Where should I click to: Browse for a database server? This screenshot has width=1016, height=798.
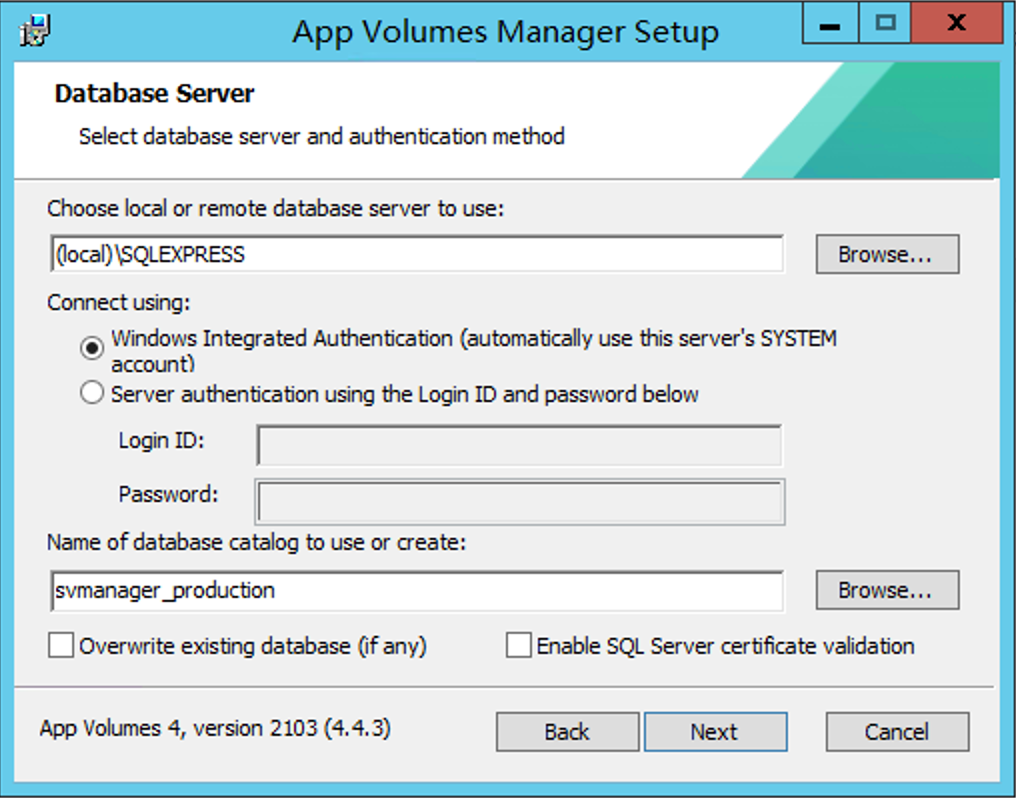click(886, 254)
